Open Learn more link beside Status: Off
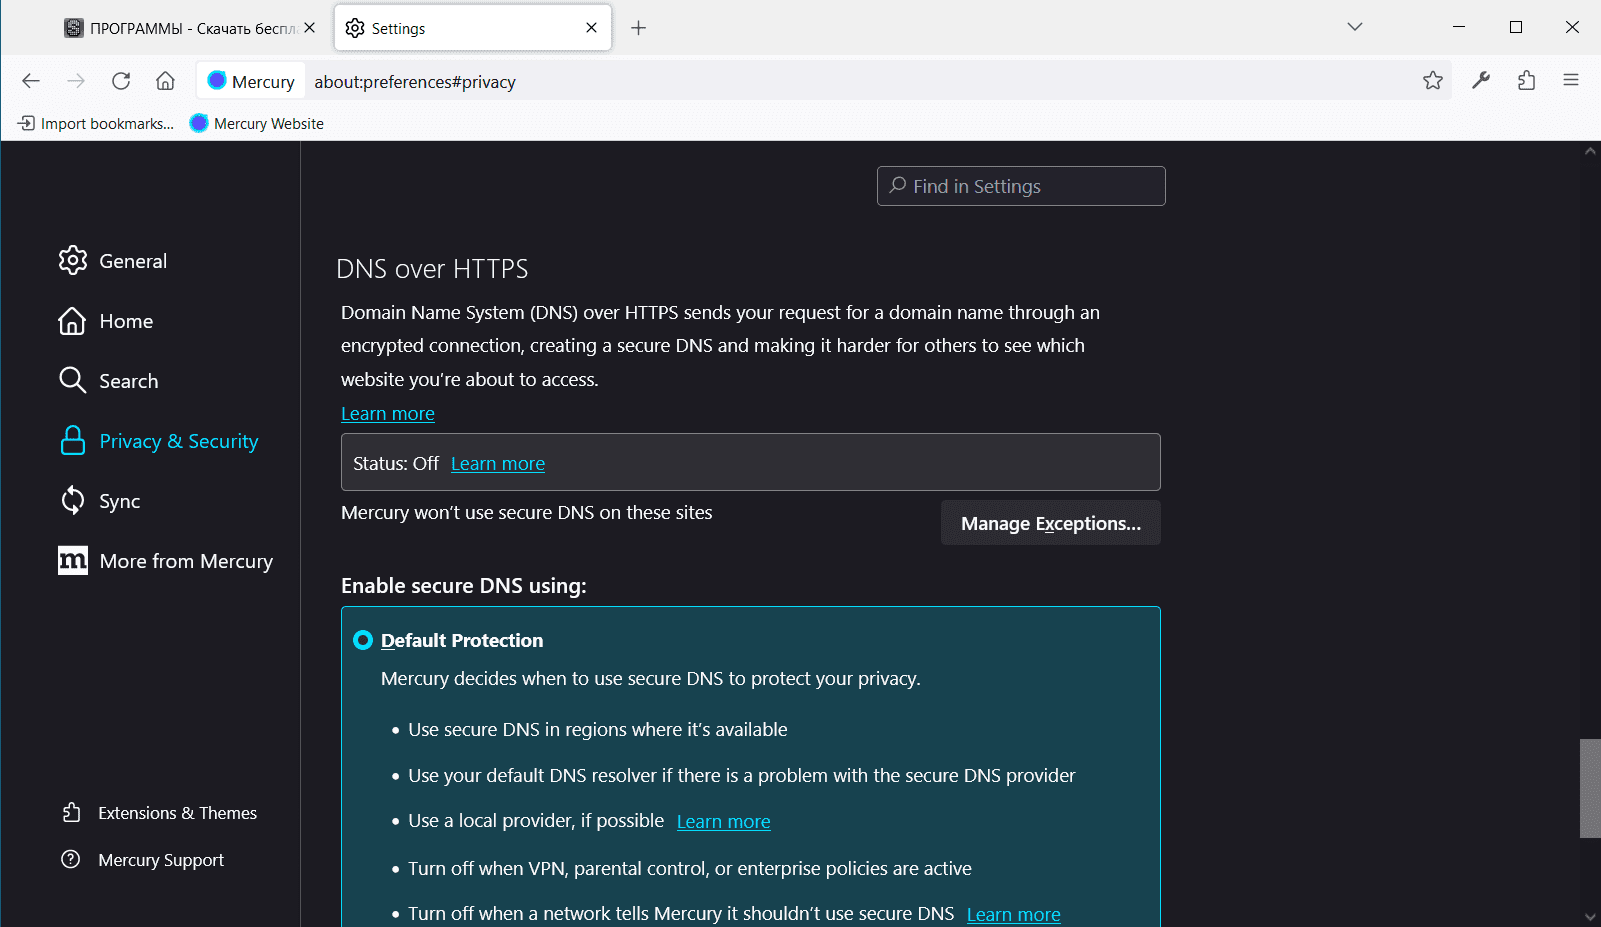 point(498,464)
